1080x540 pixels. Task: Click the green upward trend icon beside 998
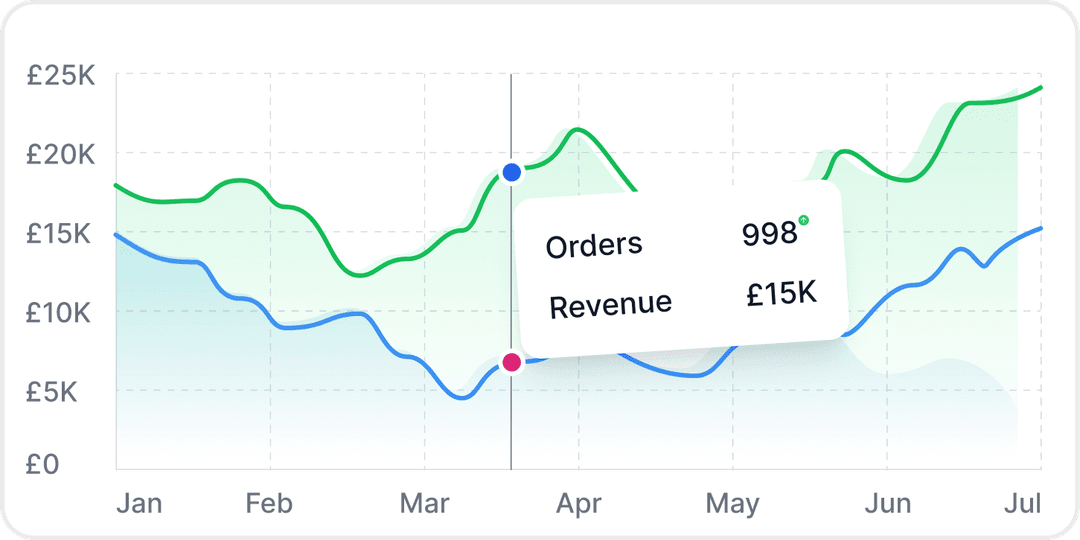click(804, 220)
